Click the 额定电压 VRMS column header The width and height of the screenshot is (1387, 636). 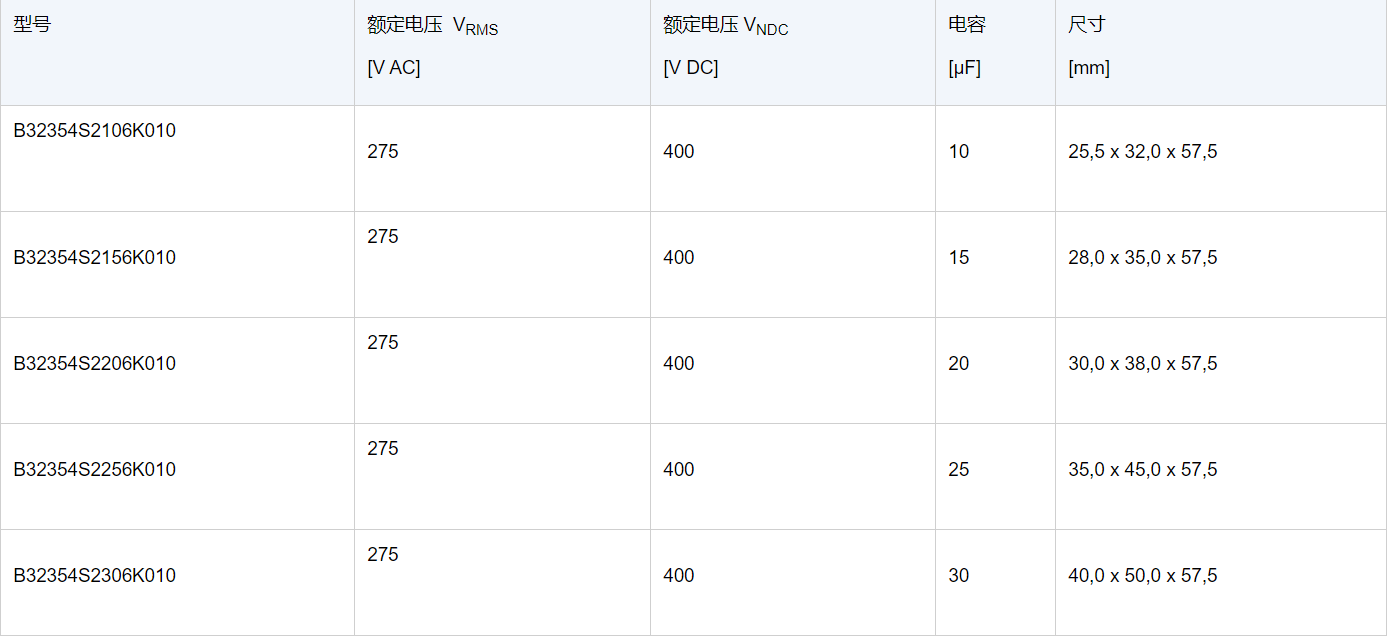point(432,27)
